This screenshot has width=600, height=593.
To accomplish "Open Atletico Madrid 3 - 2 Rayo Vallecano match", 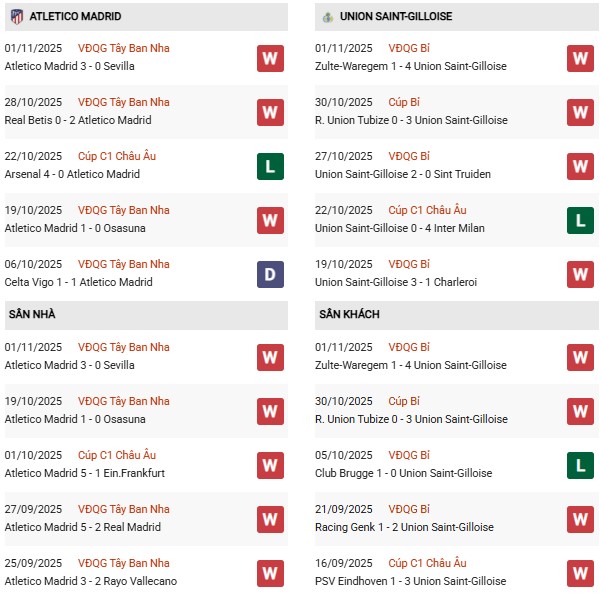I will click(90, 581).
